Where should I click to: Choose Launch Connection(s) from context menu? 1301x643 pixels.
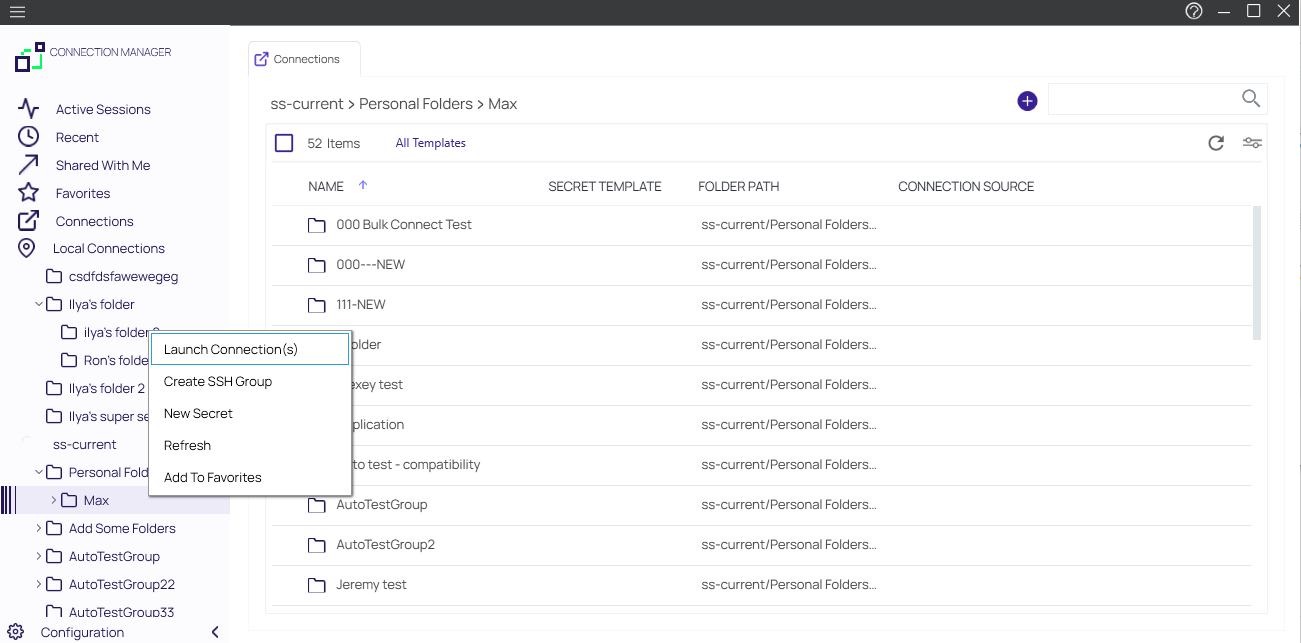(x=231, y=349)
